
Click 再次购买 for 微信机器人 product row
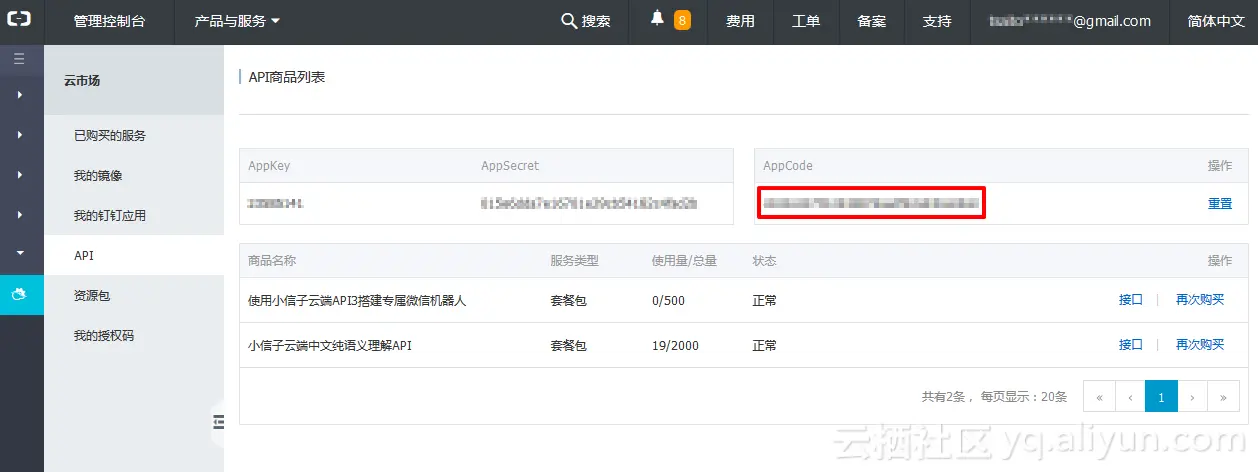click(x=1200, y=300)
